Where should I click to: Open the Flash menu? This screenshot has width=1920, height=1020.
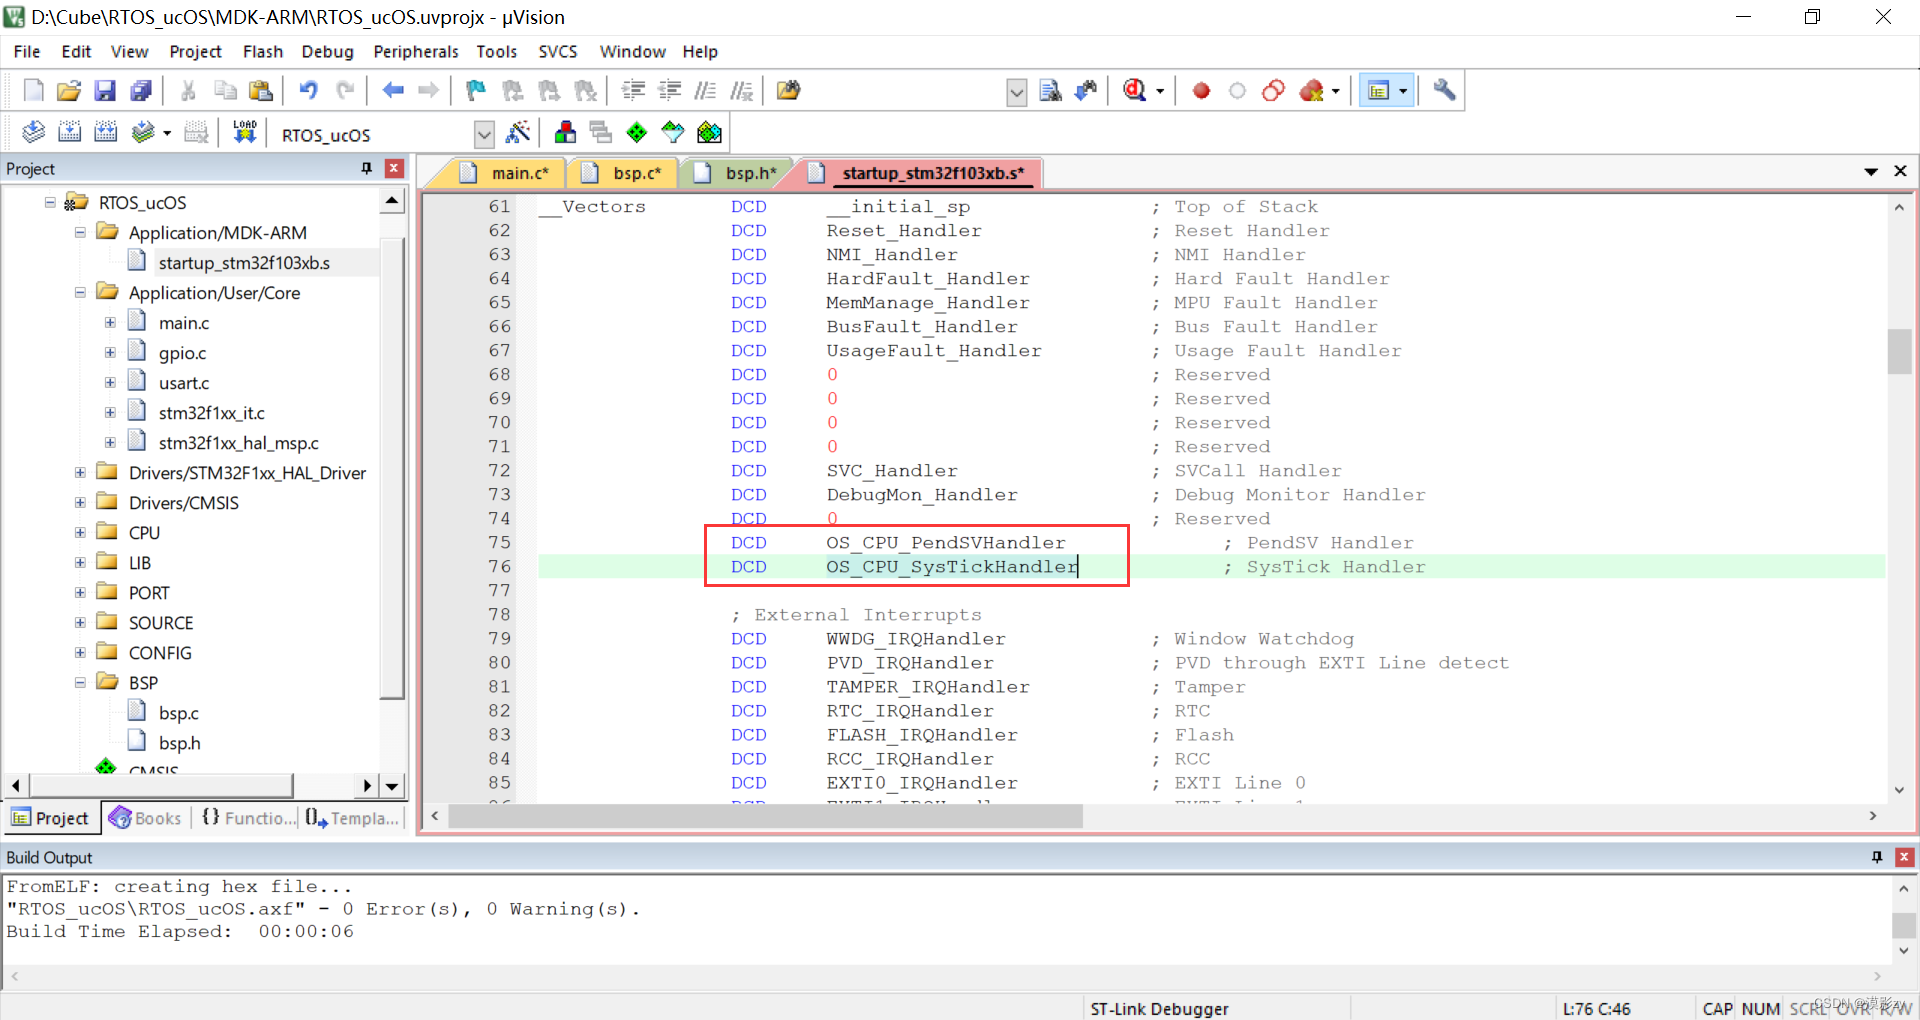(x=262, y=52)
